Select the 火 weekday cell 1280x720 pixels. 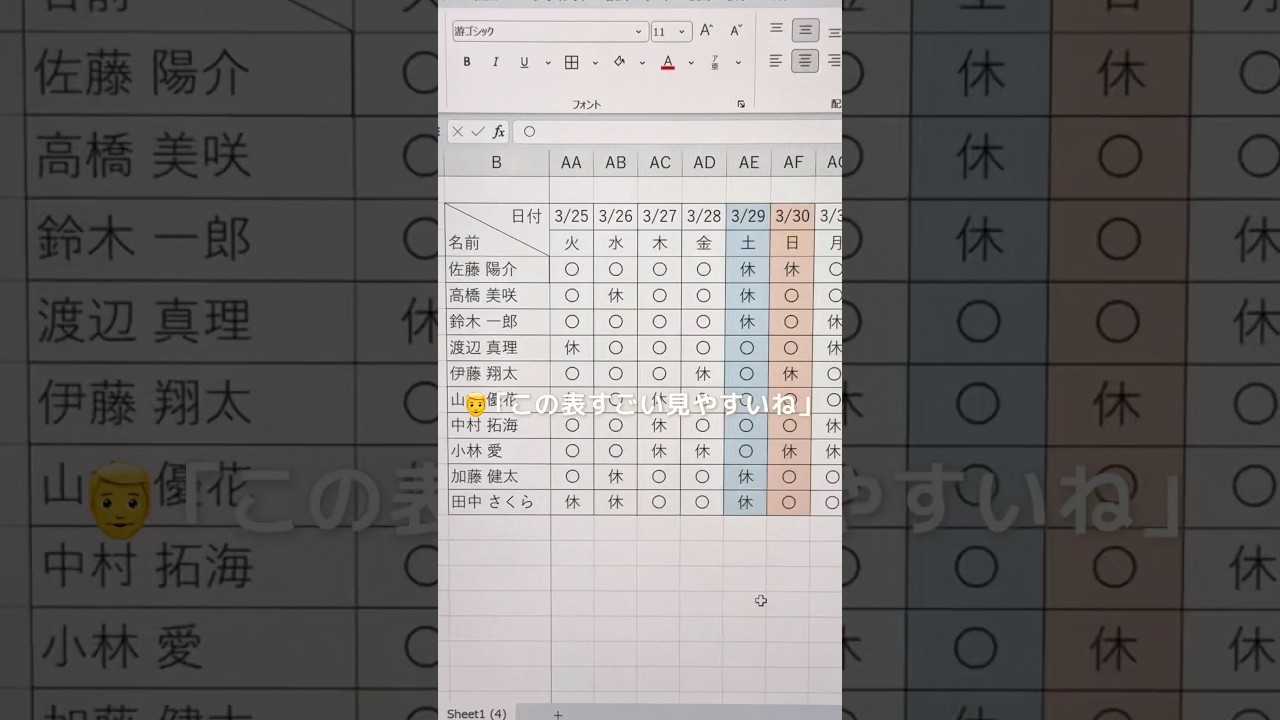click(571, 243)
